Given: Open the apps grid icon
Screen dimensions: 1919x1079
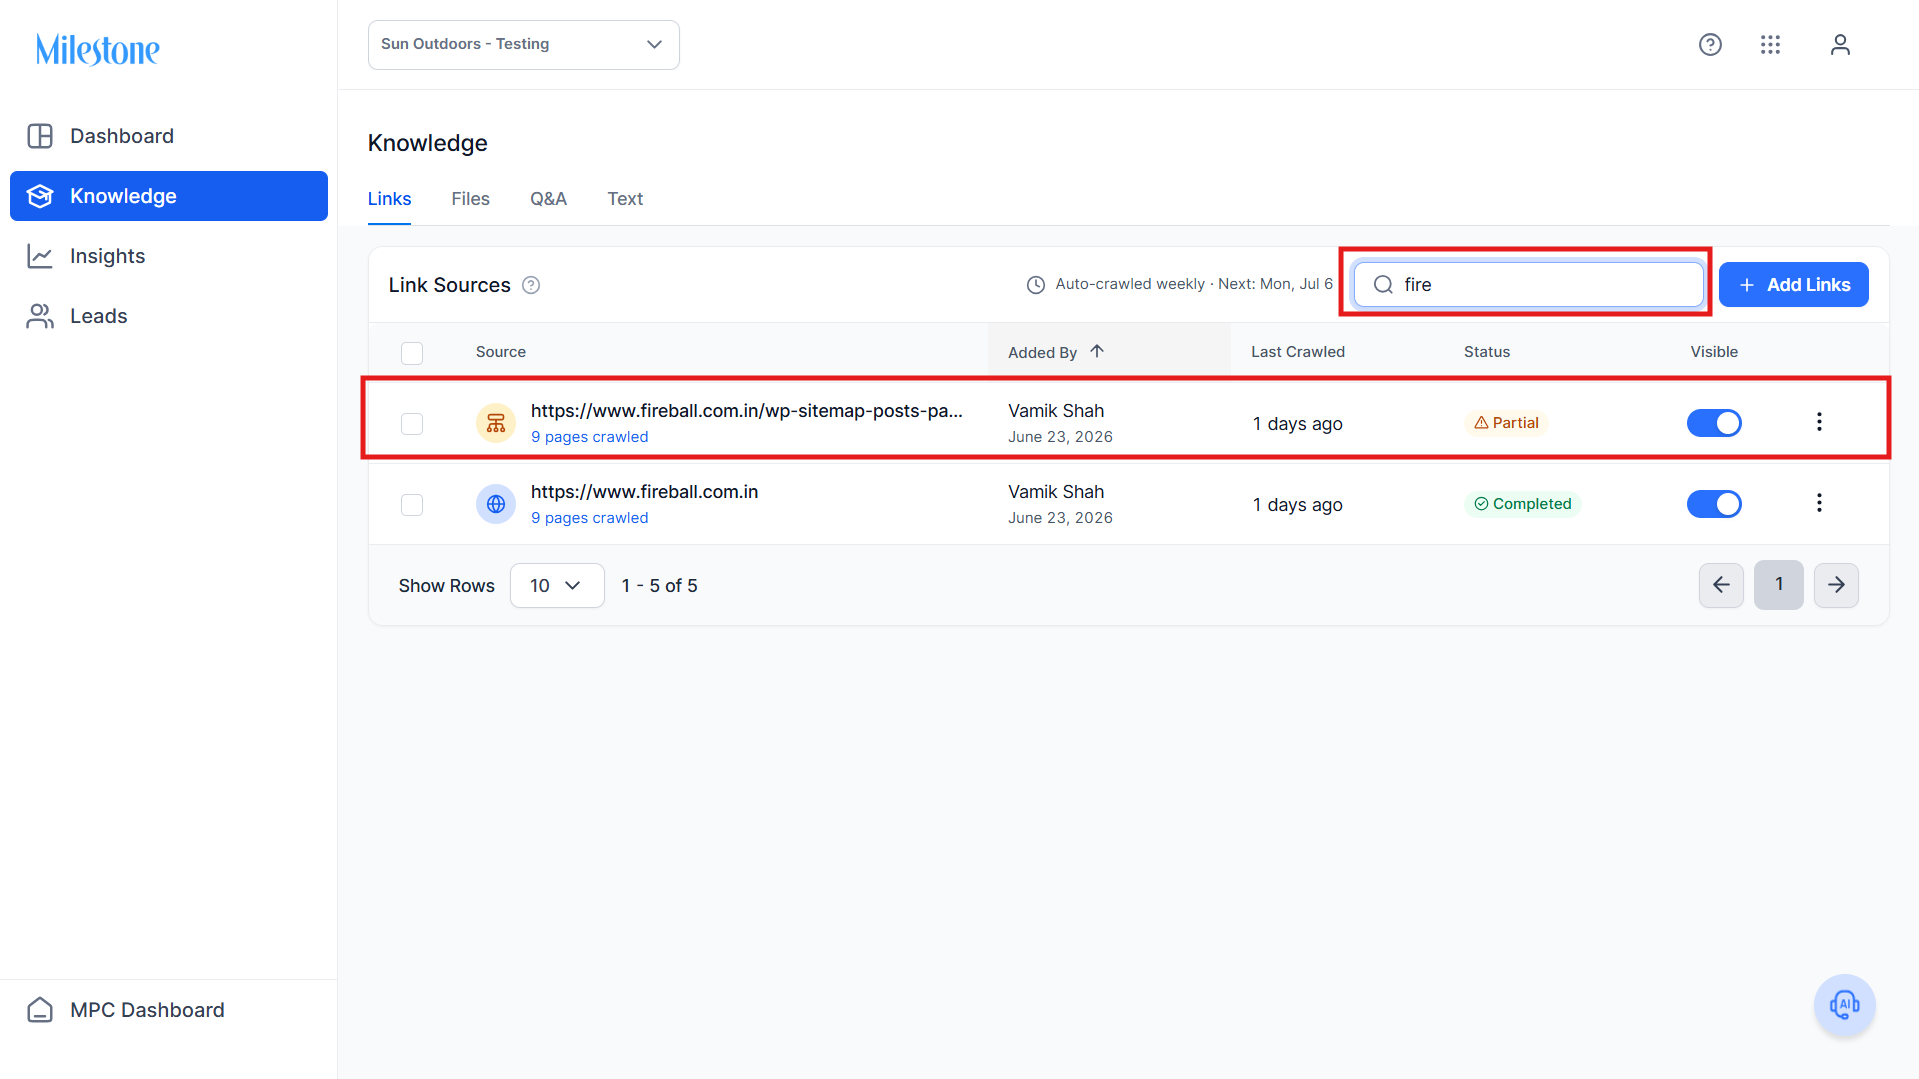Looking at the screenshot, I should (x=1770, y=45).
